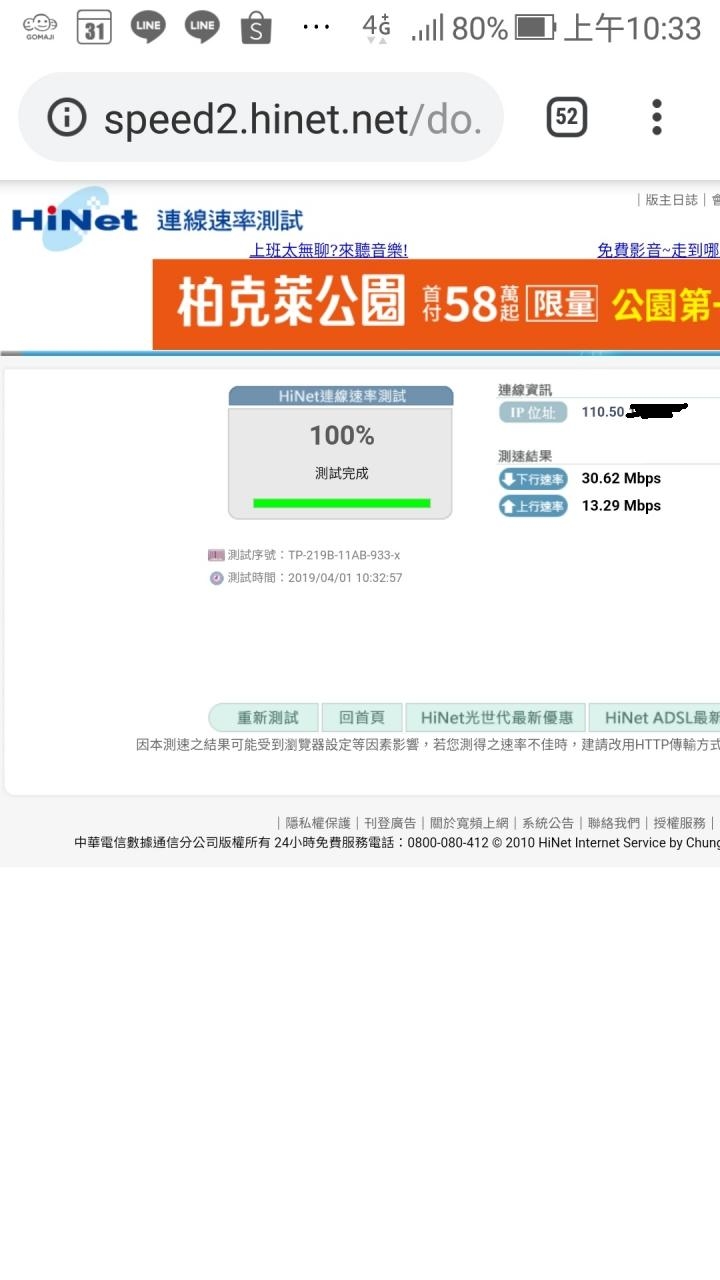720x1280 pixels.
Task: Click the 回首頁 home button
Action: coord(362,718)
